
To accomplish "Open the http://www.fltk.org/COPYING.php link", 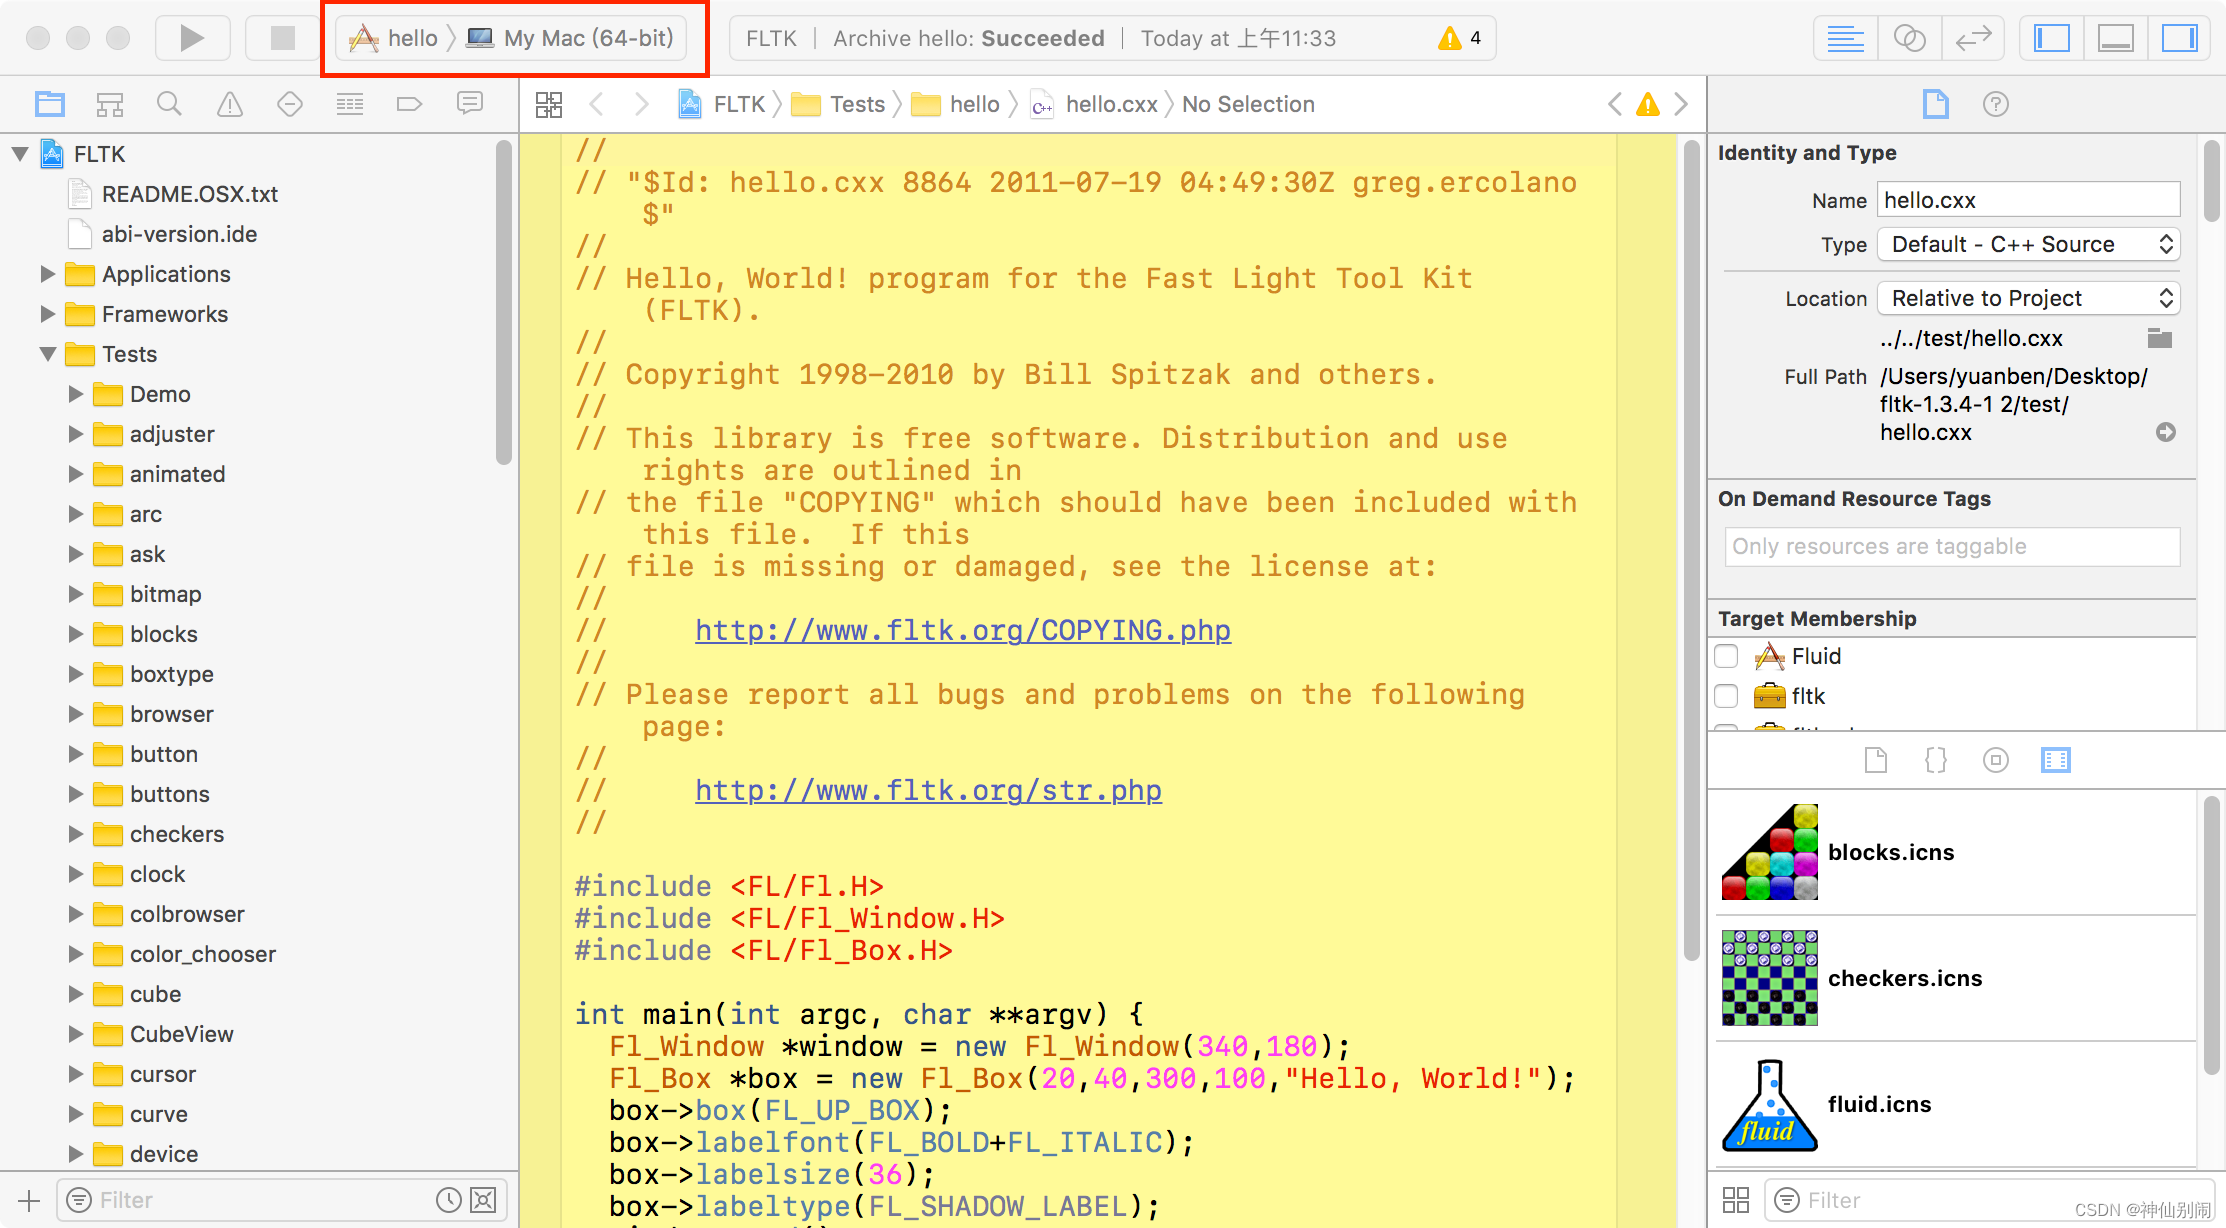I will [x=963, y=629].
